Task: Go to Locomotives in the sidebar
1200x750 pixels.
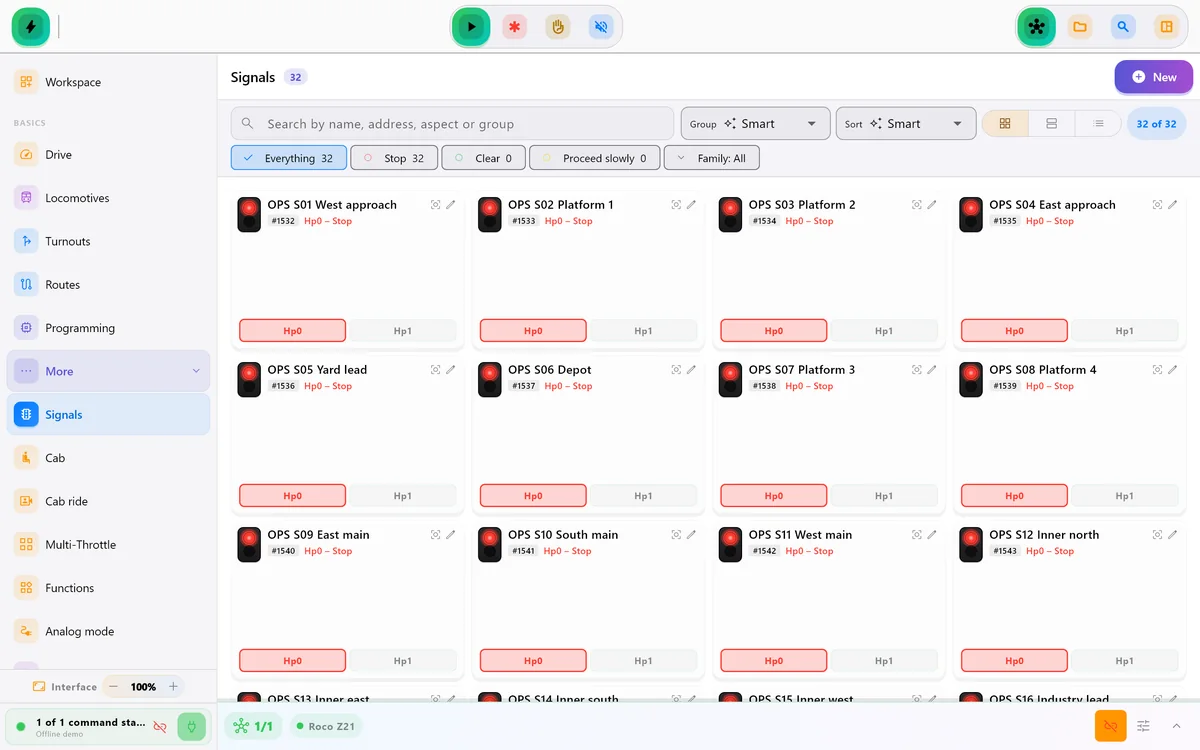Action: tap(108, 198)
